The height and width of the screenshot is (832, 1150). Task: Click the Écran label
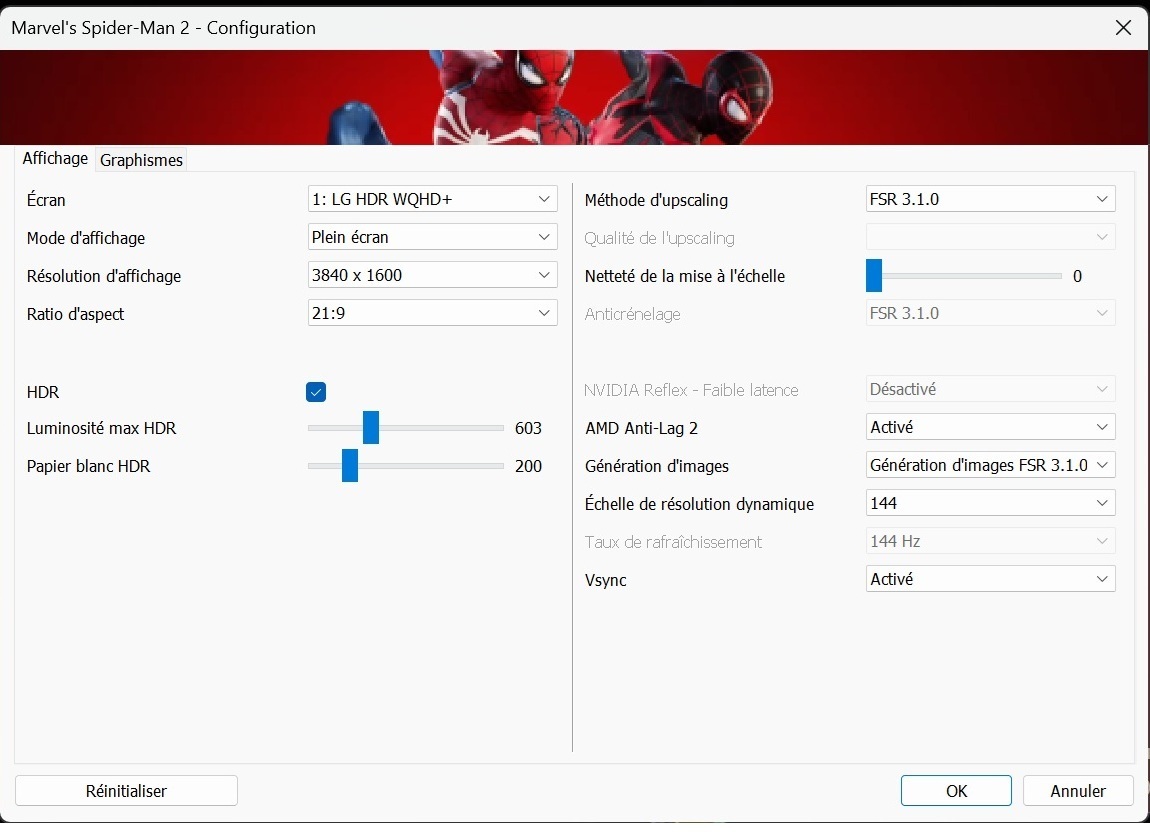pyautogui.click(x=46, y=200)
